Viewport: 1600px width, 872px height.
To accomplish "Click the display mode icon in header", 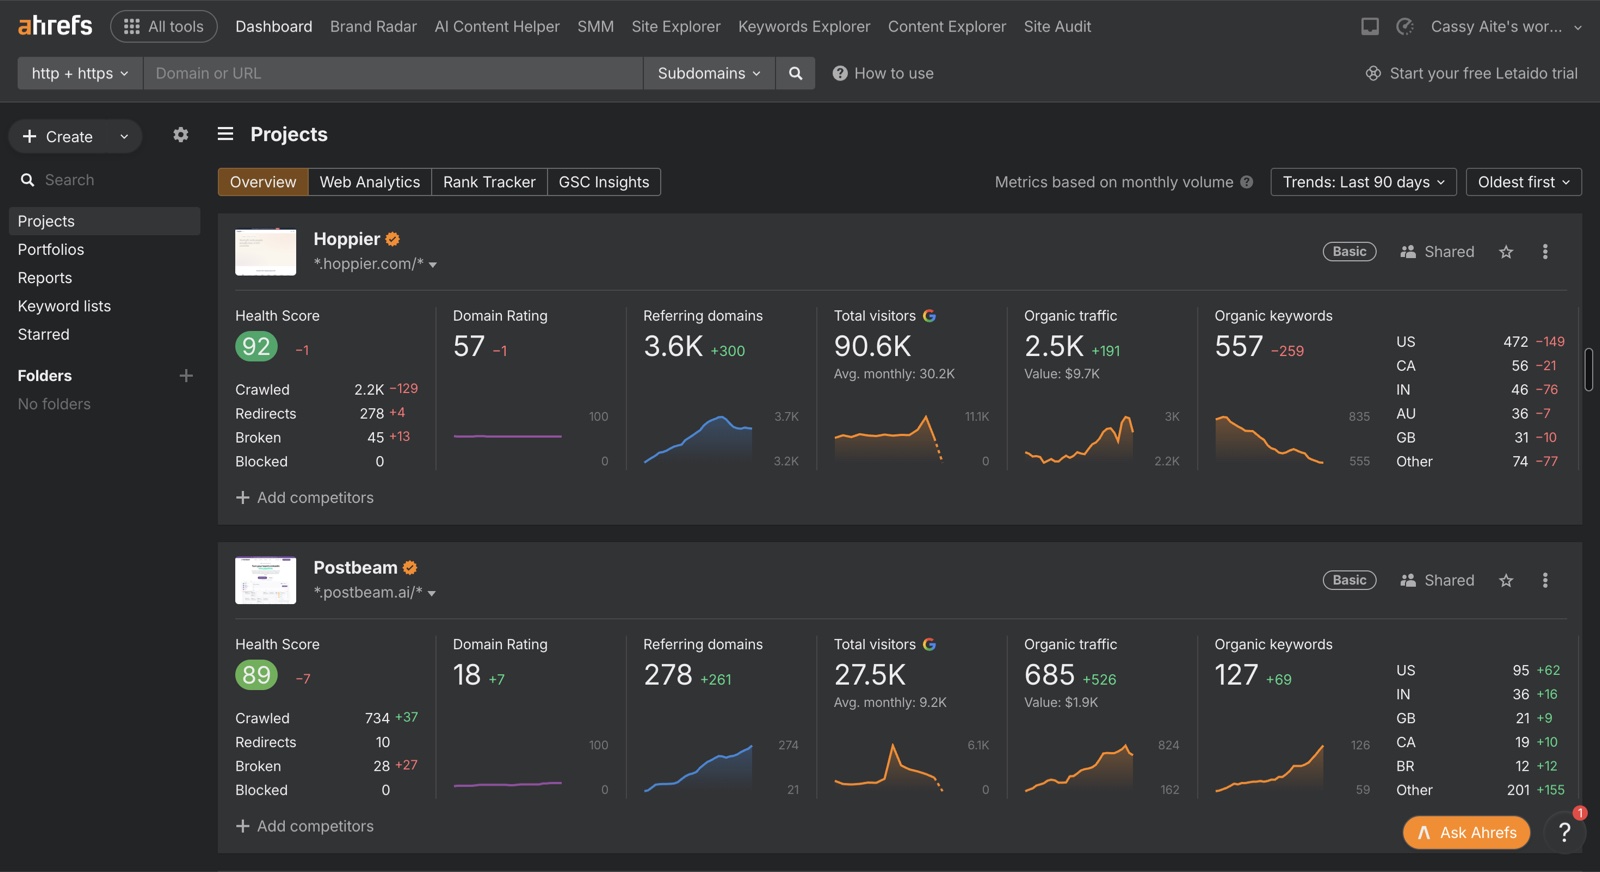I will 1370,26.
